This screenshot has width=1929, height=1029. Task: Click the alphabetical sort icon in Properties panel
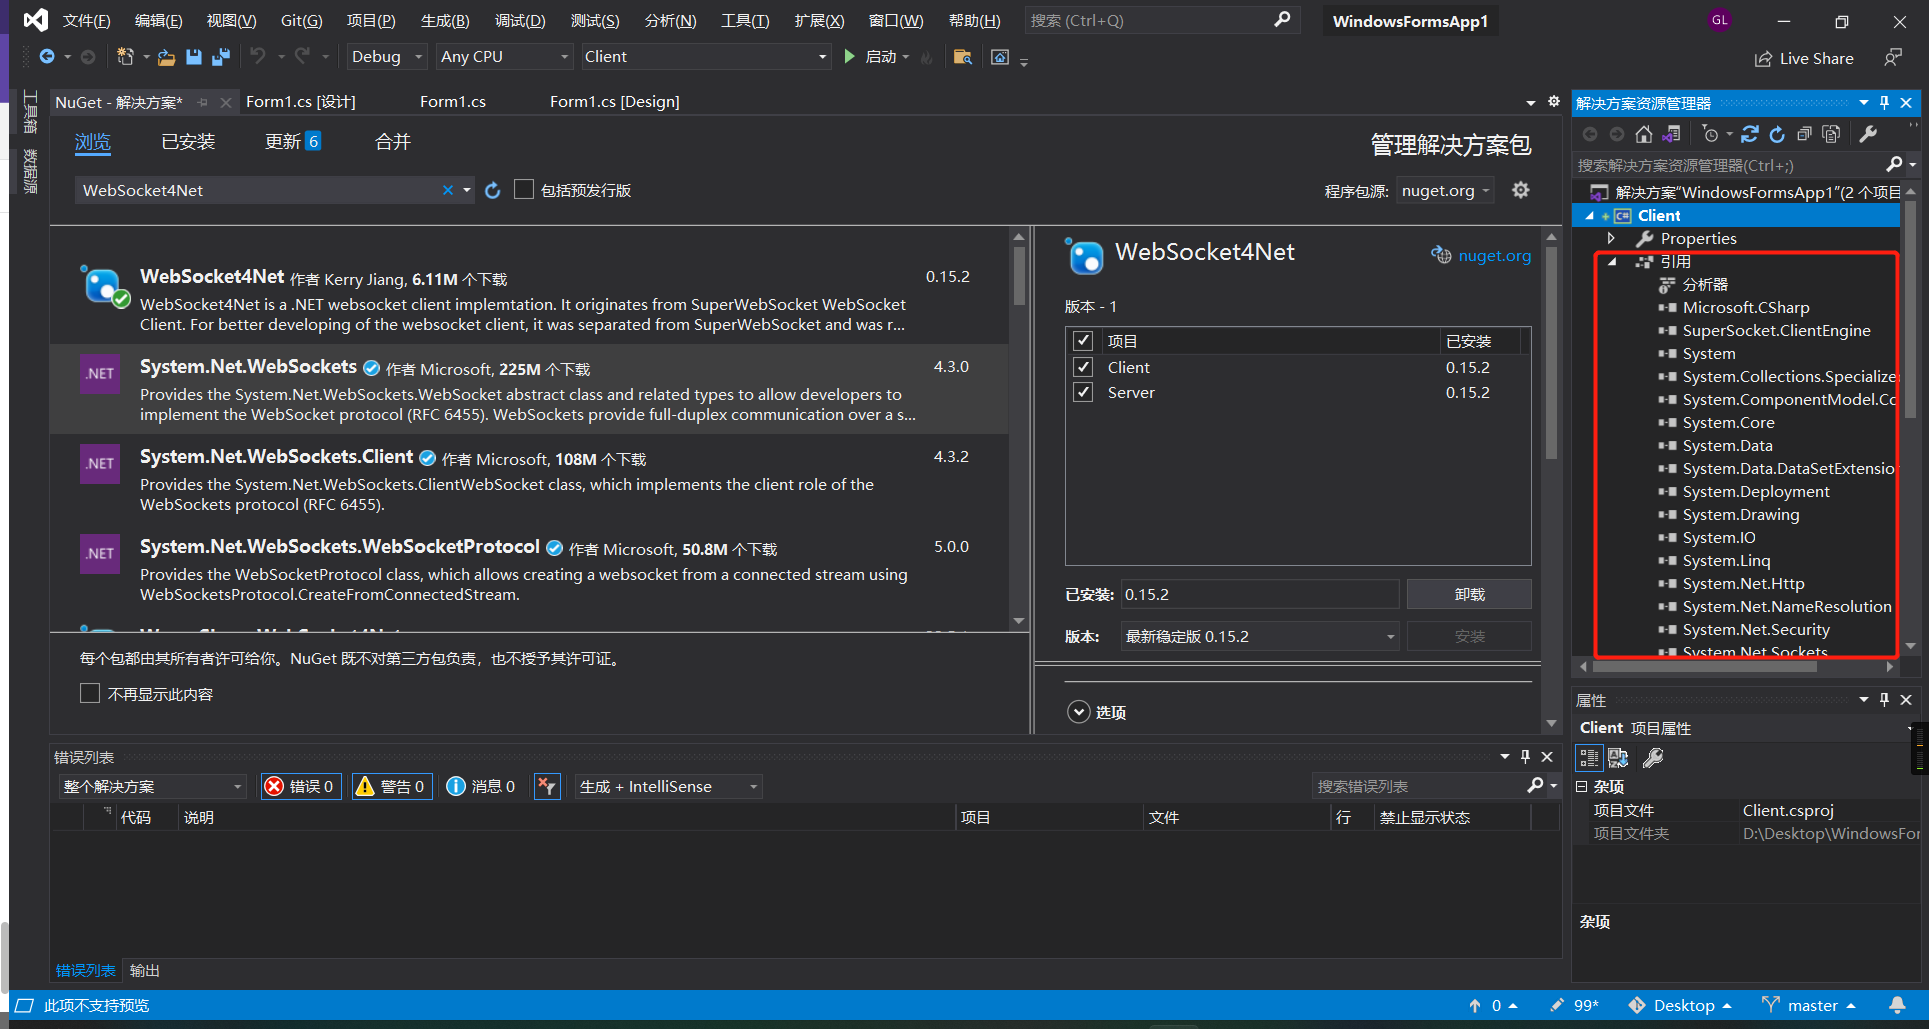tap(1618, 758)
